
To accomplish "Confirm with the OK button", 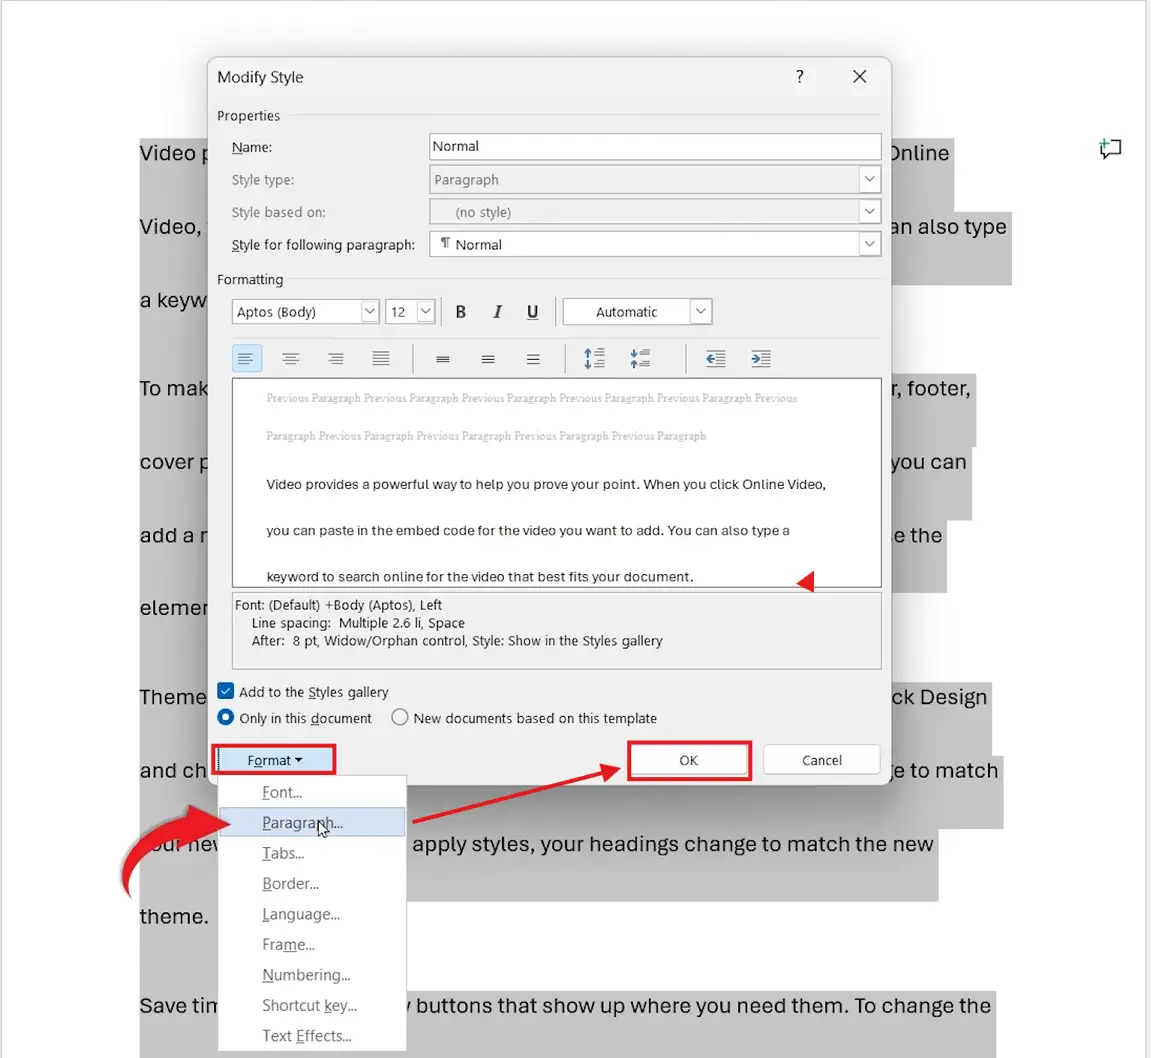I will tap(689, 760).
